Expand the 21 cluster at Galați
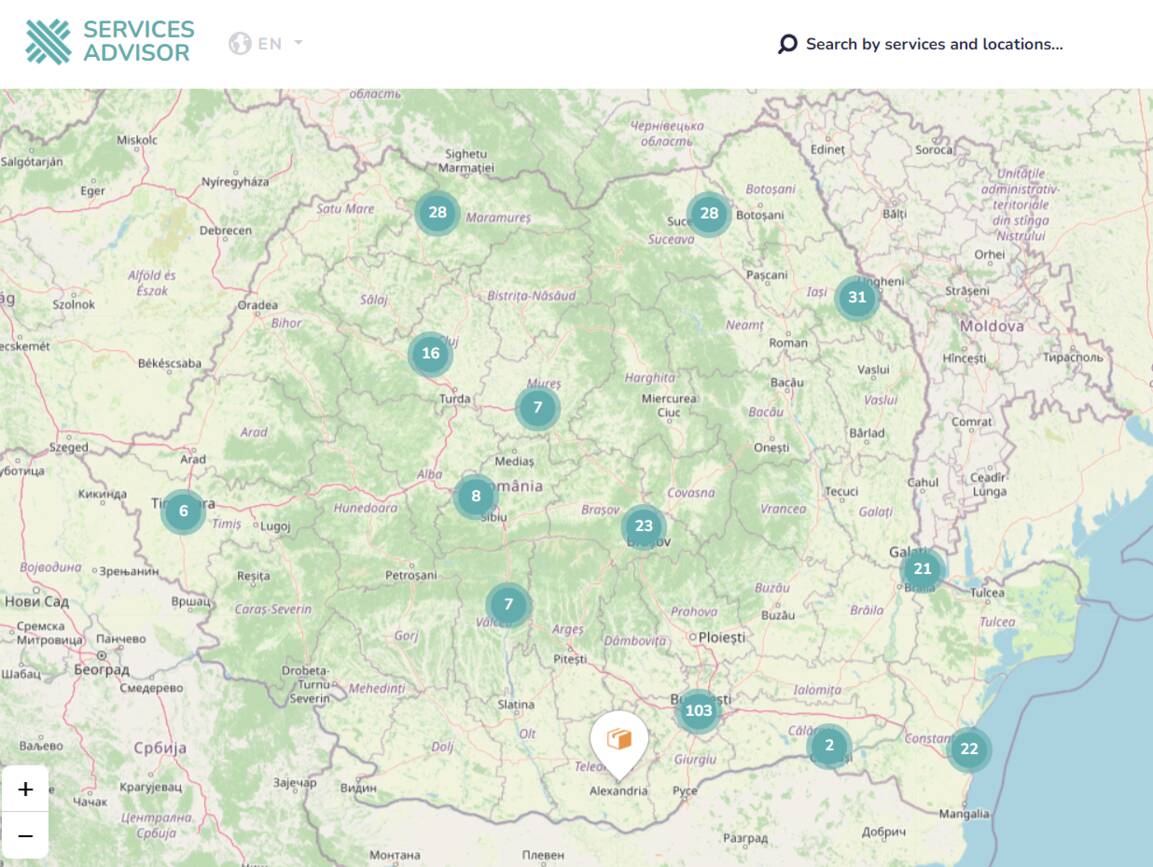The image size is (1153, 867). [x=922, y=569]
